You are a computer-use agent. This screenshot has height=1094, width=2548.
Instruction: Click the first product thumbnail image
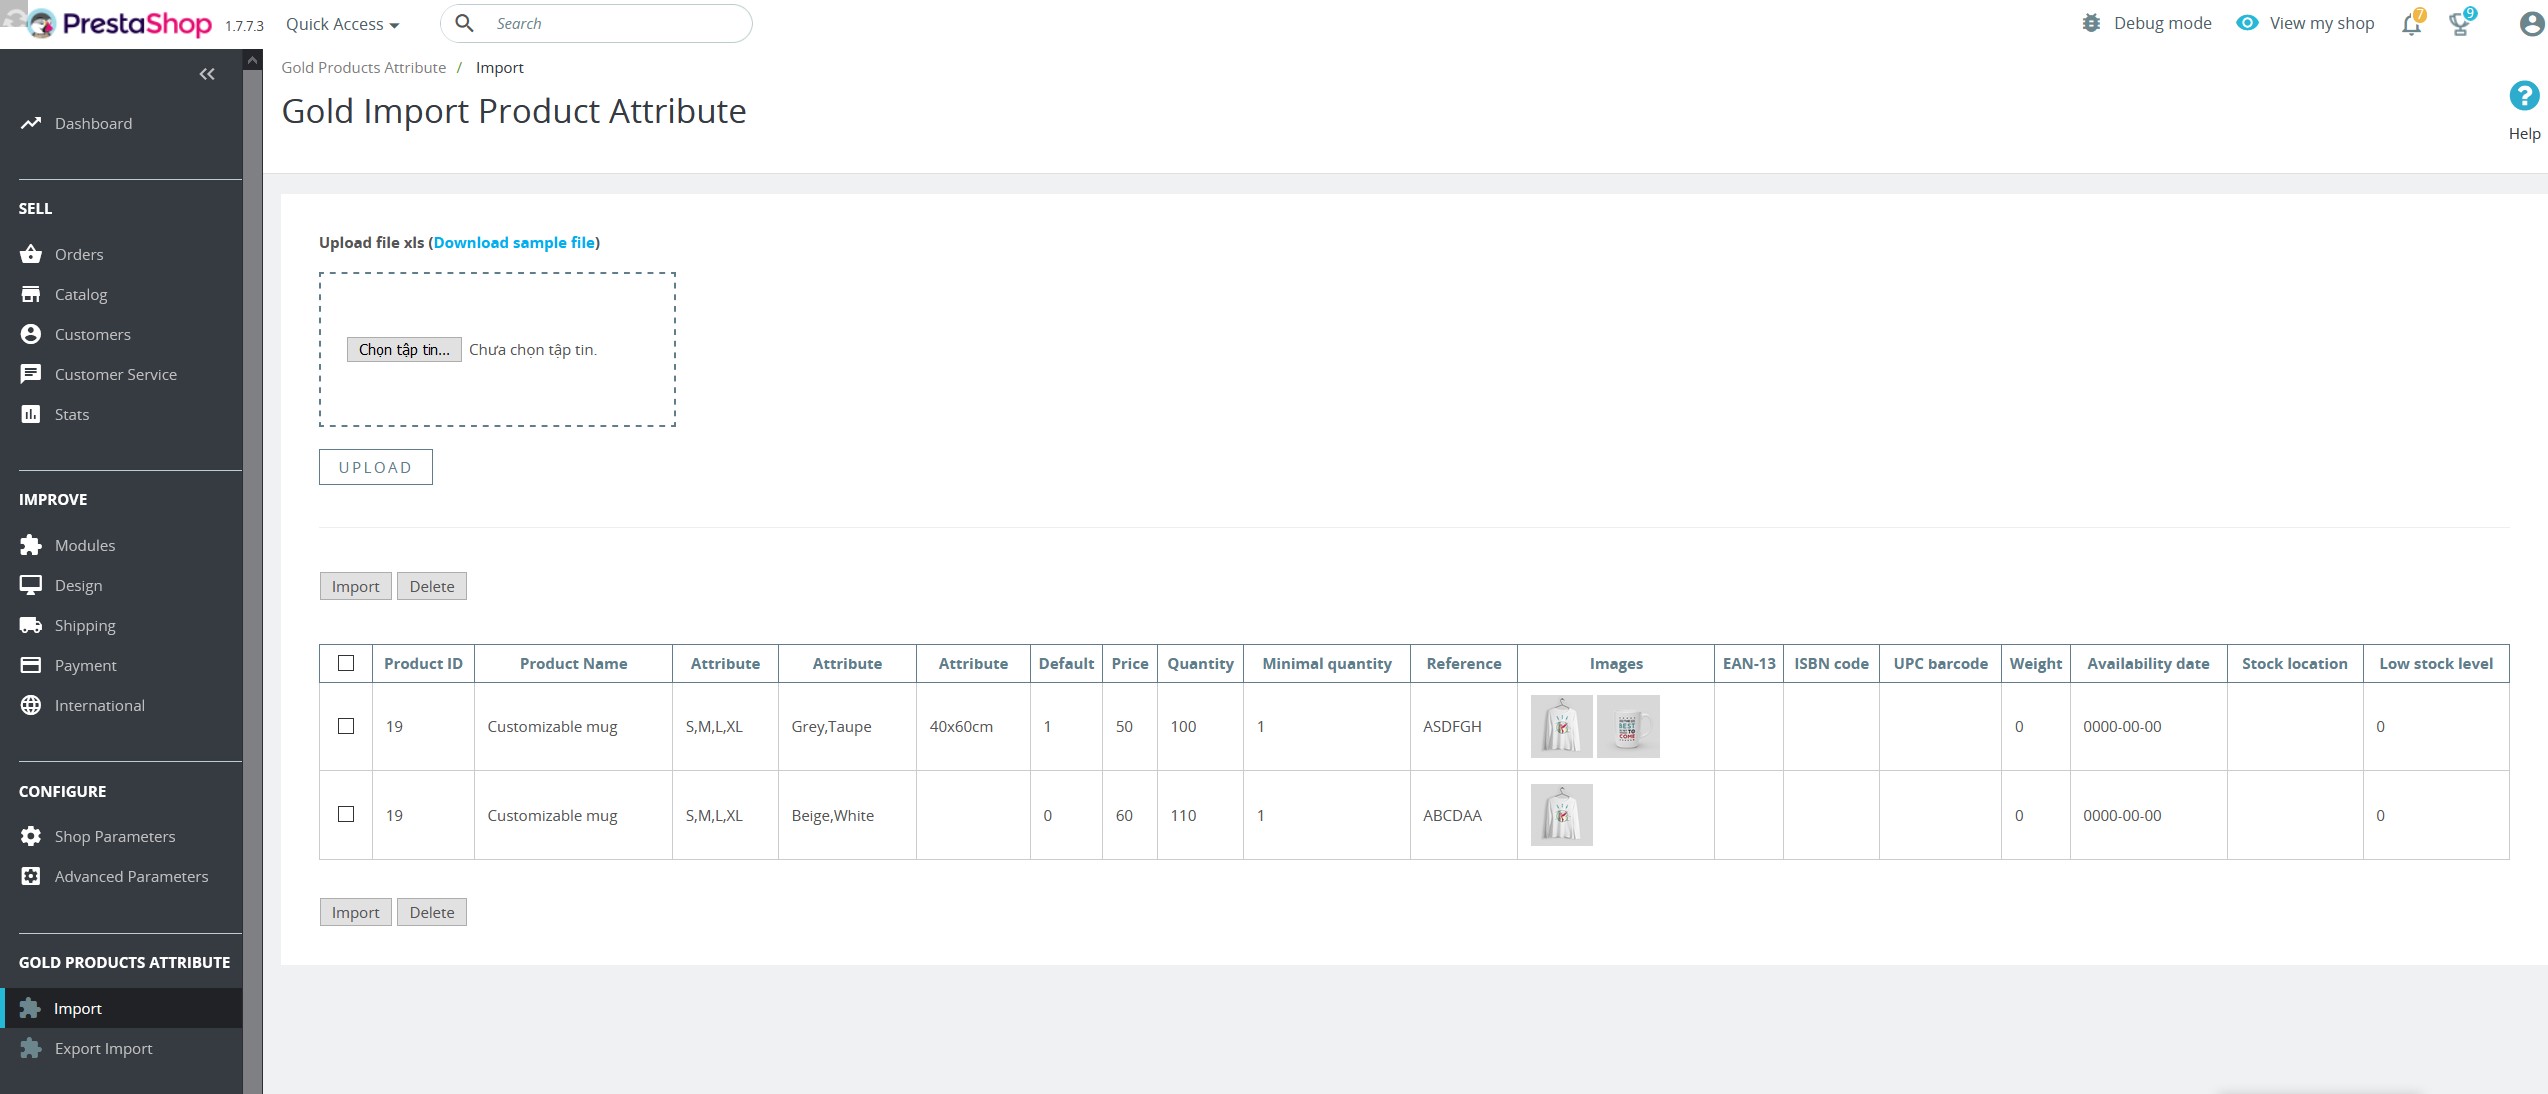pyautogui.click(x=1560, y=727)
